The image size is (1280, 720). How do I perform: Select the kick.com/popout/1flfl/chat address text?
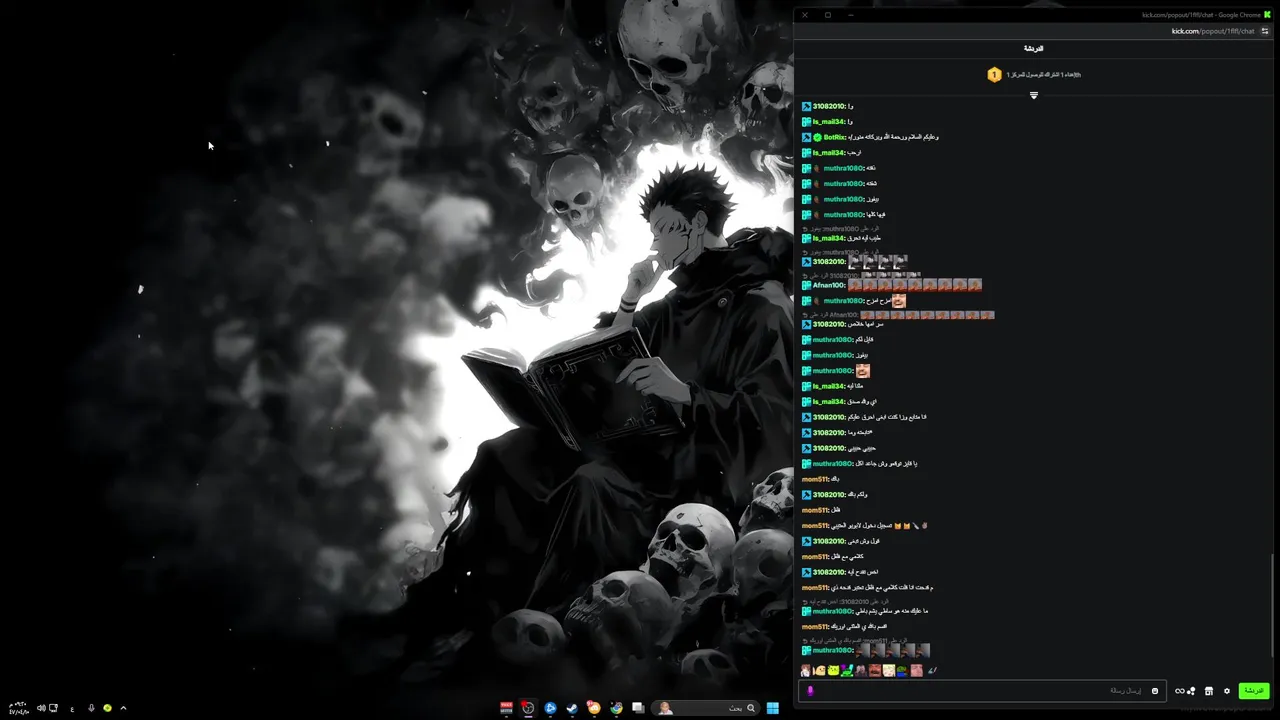point(1213,31)
